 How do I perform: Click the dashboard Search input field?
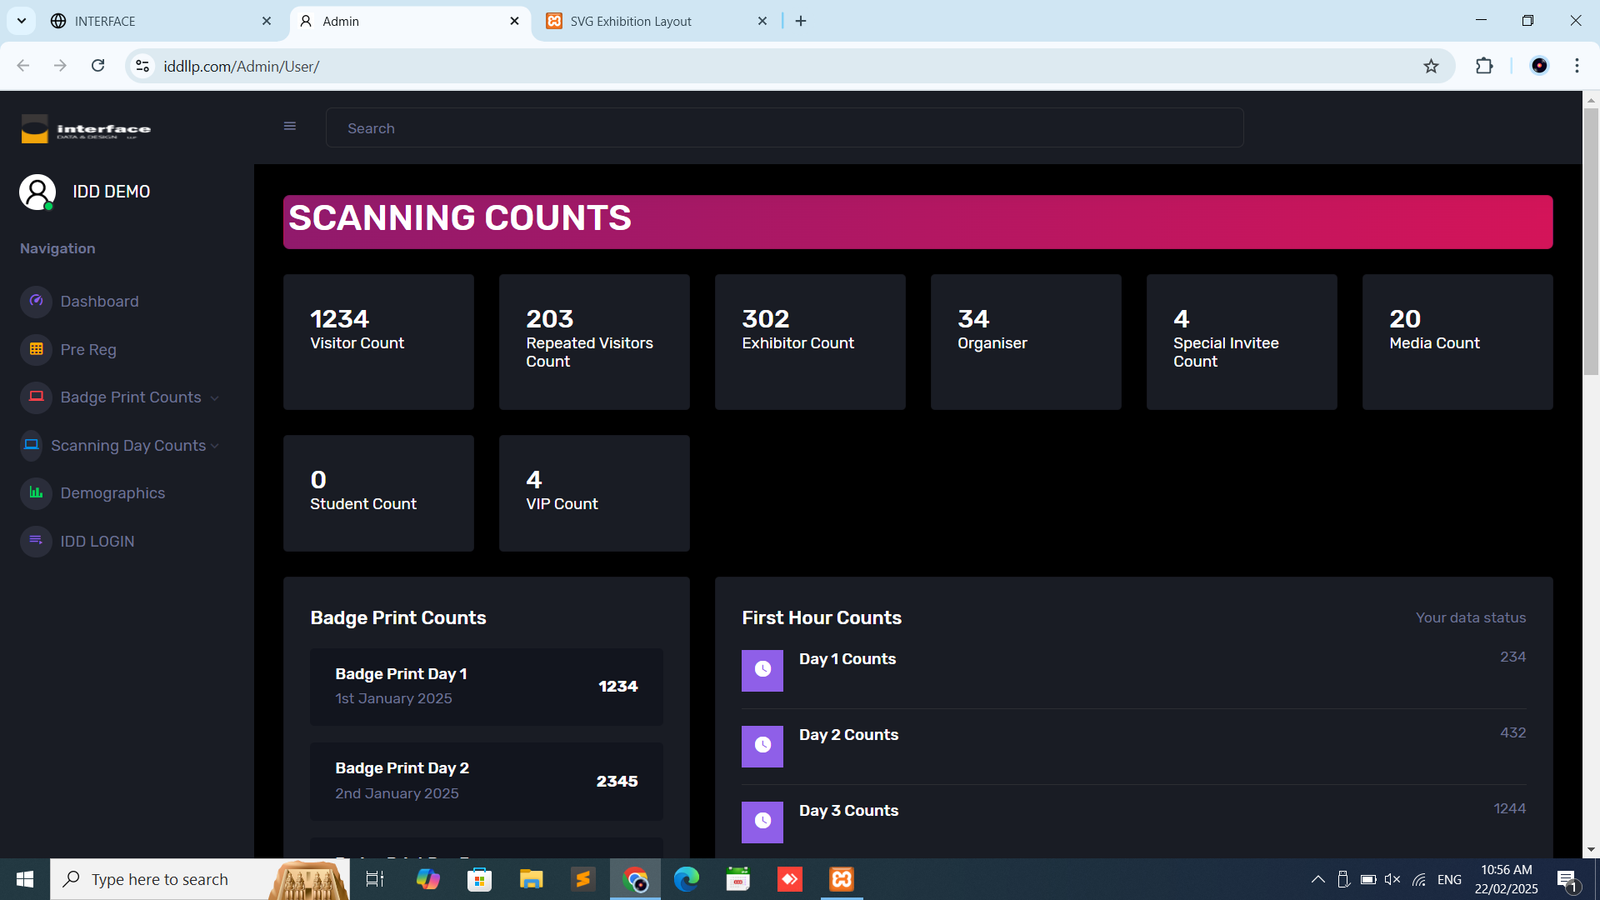click(784, 128)
